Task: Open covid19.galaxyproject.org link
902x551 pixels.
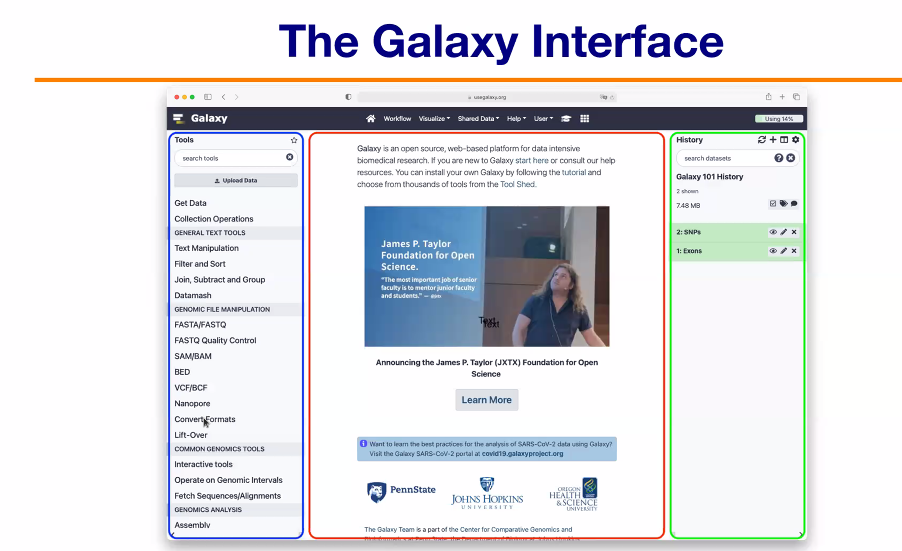Action: coord(522,454)
